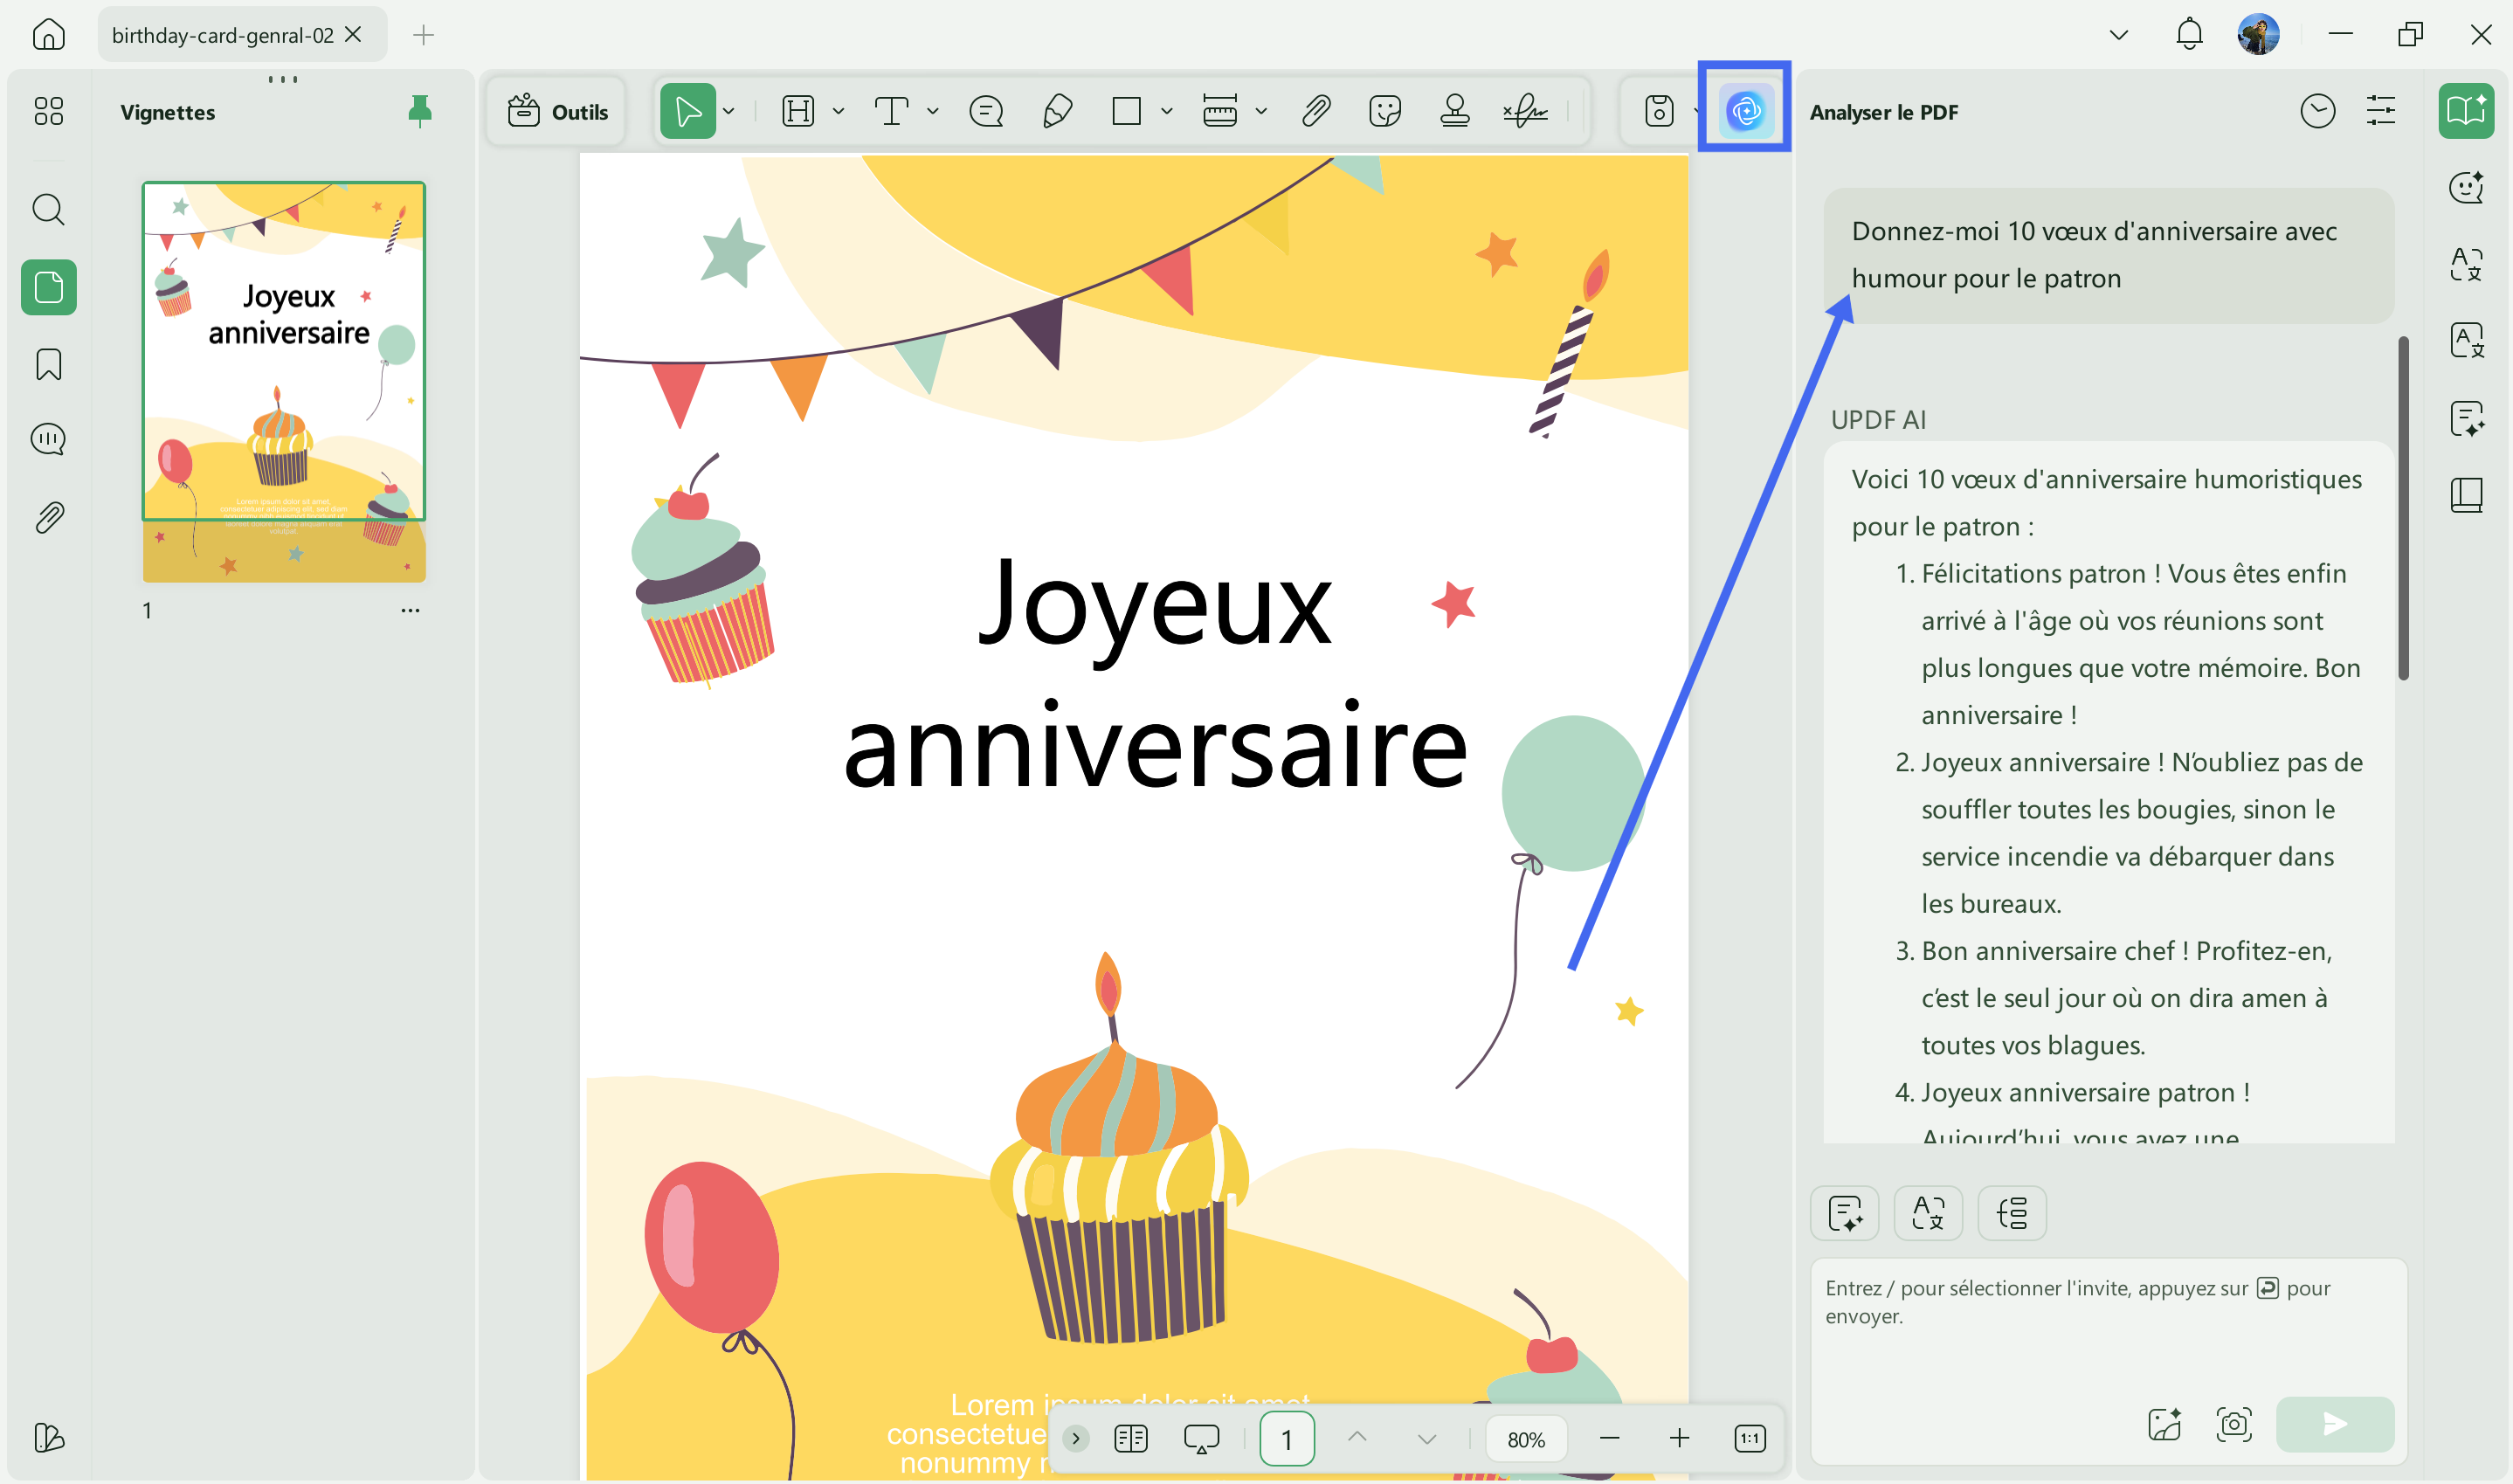This screenshot has height=1484, width=2513.
Task: Expand the text tool dropdown arrow
Action: [933, 111]
